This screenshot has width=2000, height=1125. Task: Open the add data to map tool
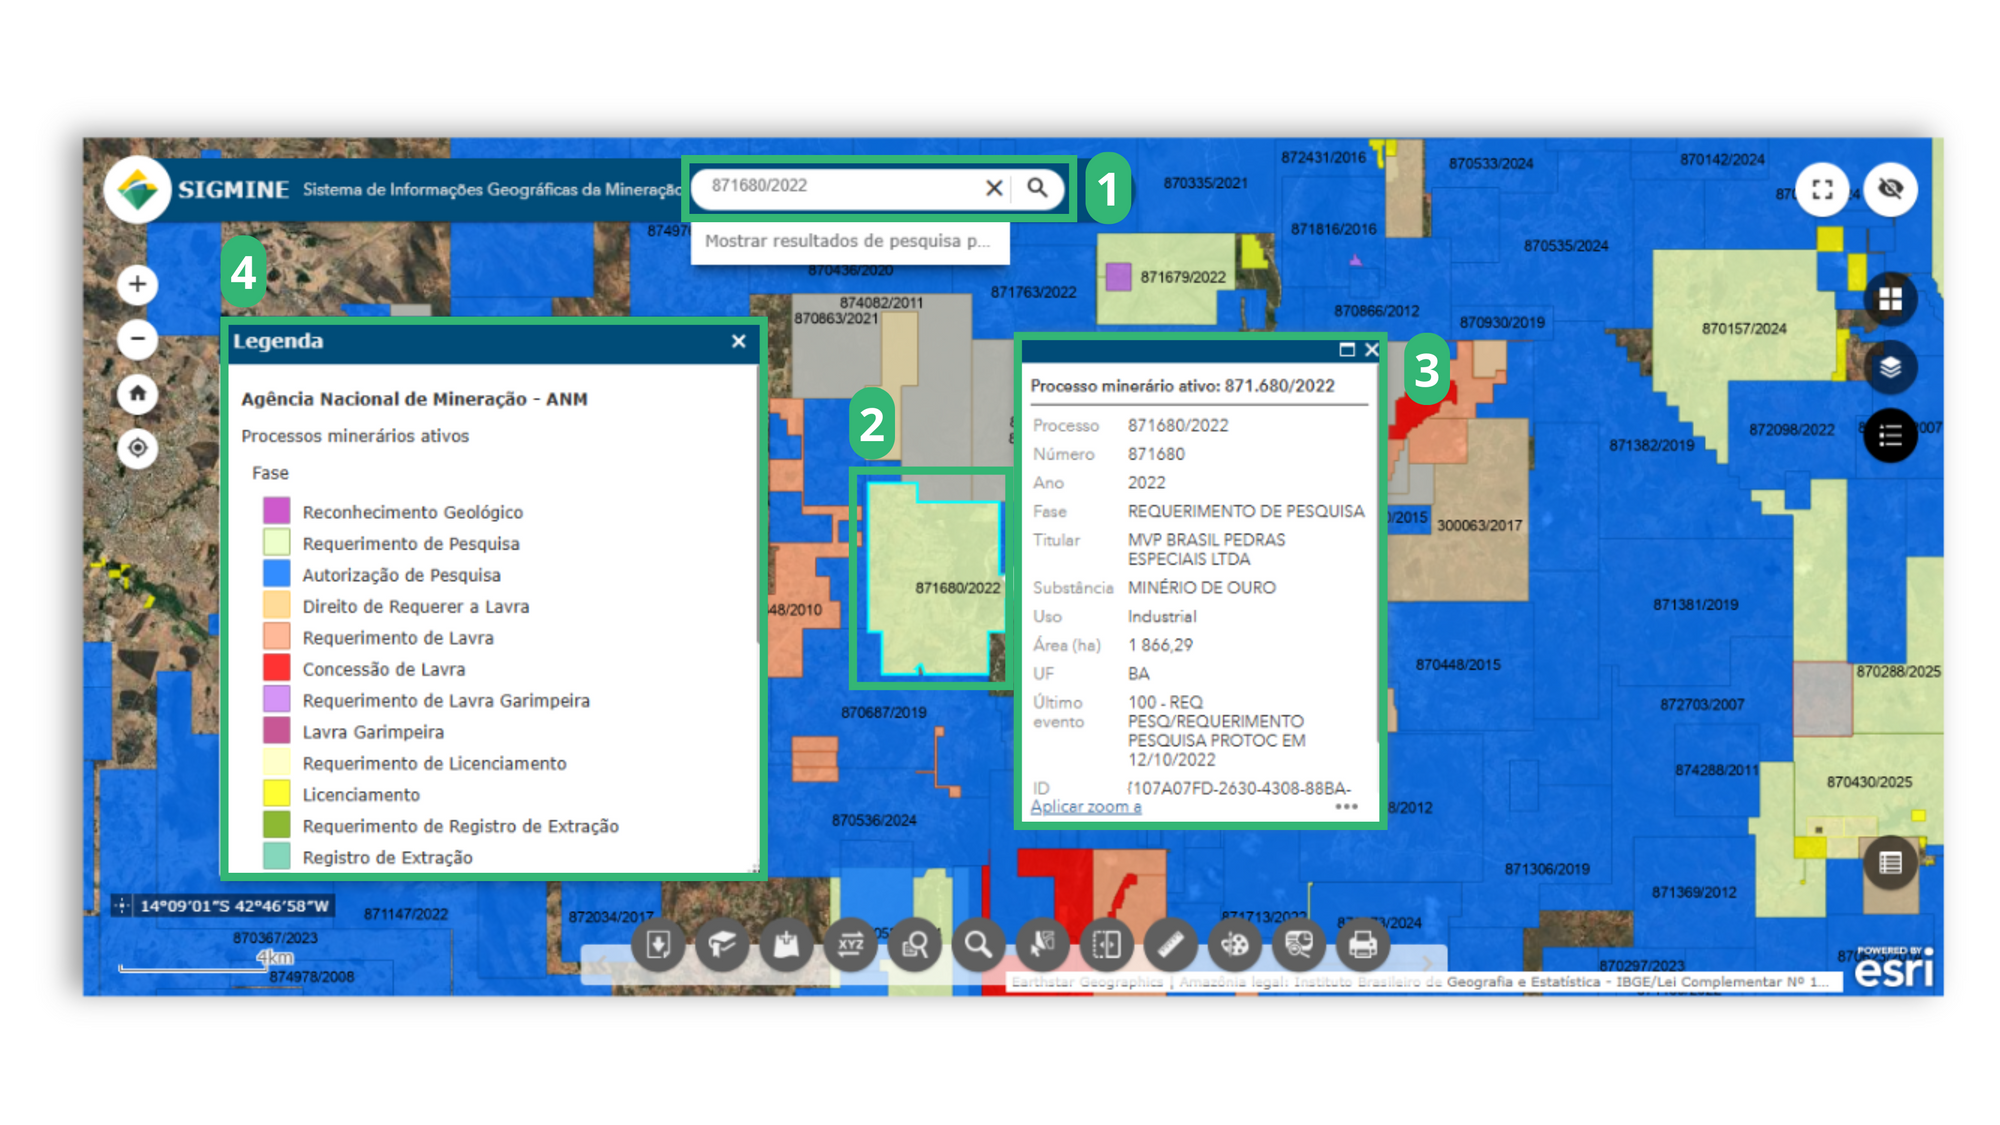[786, 944]
